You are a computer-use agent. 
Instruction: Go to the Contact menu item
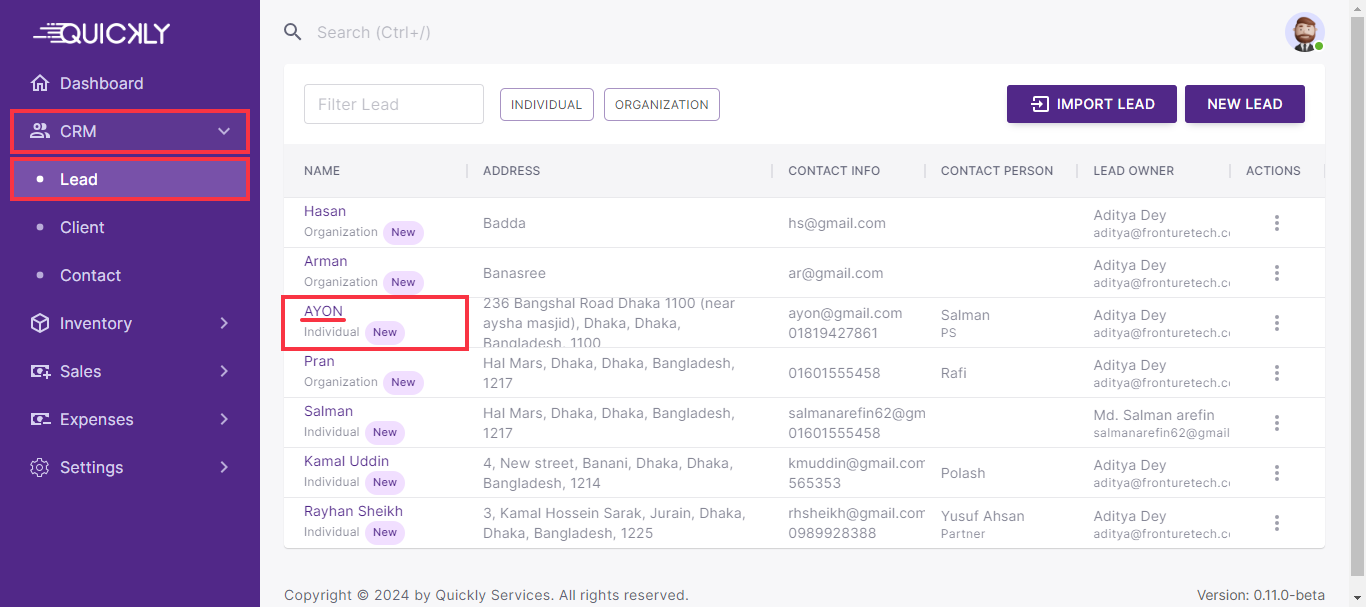pyautogui.click(x=90, y=275)
